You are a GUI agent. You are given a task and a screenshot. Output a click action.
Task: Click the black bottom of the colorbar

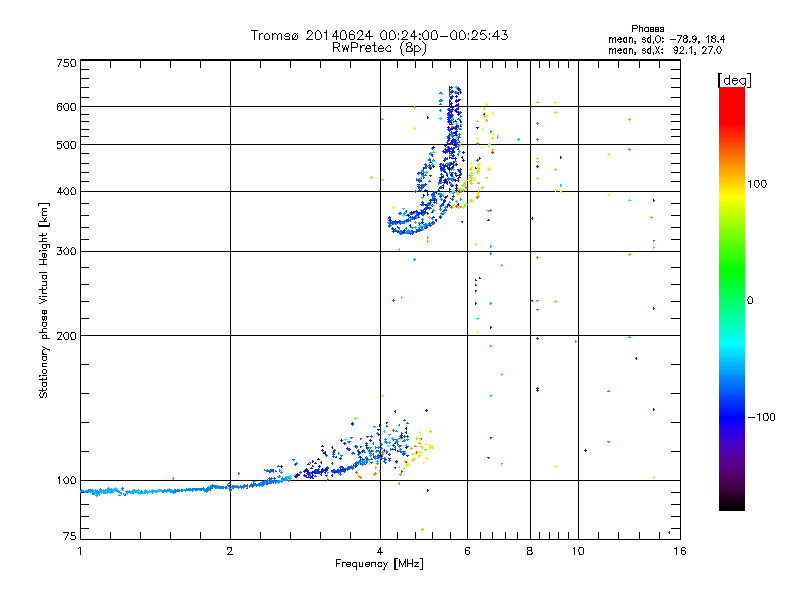[732, 503]
